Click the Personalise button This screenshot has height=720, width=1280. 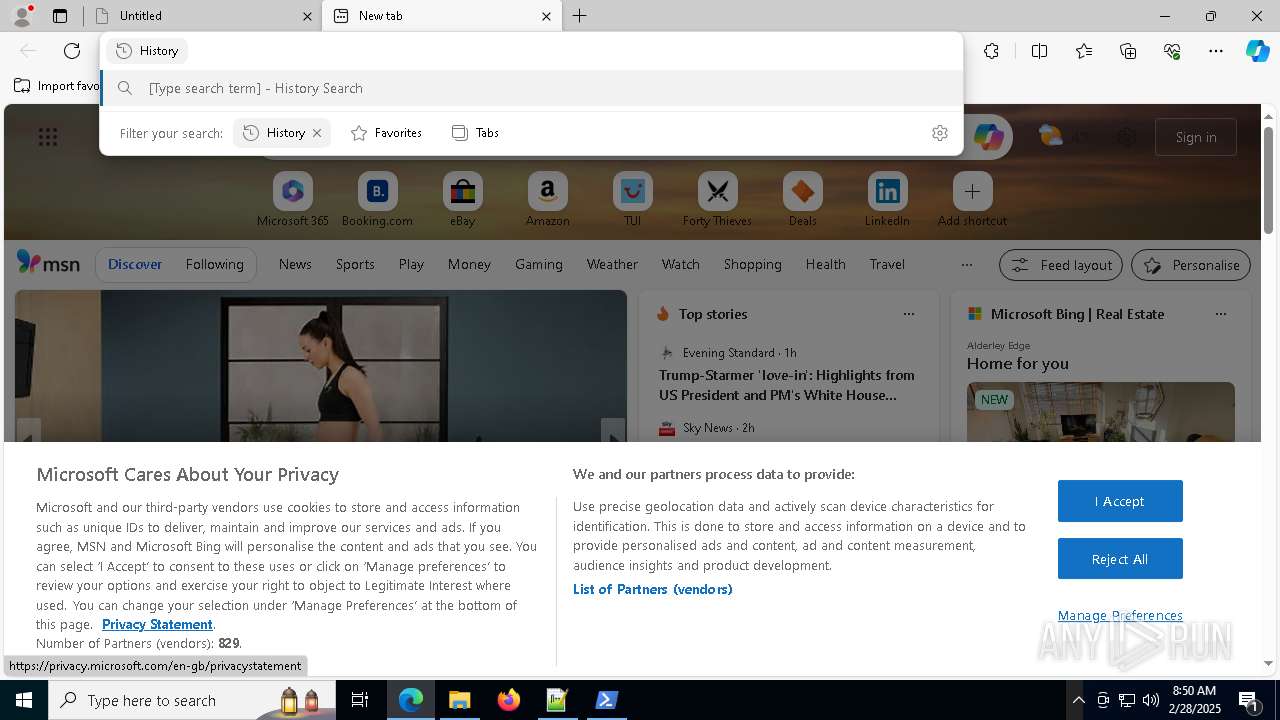pyautogui.click(x=1191, y=265)
